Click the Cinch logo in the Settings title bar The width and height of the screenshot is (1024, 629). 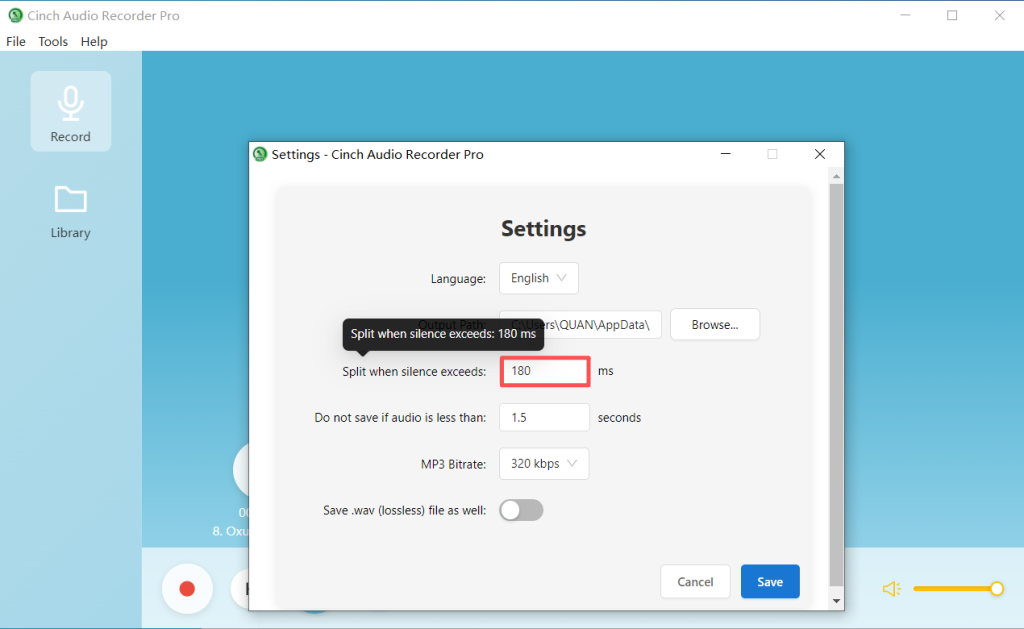pyautogui.click(x=261, y=154)
